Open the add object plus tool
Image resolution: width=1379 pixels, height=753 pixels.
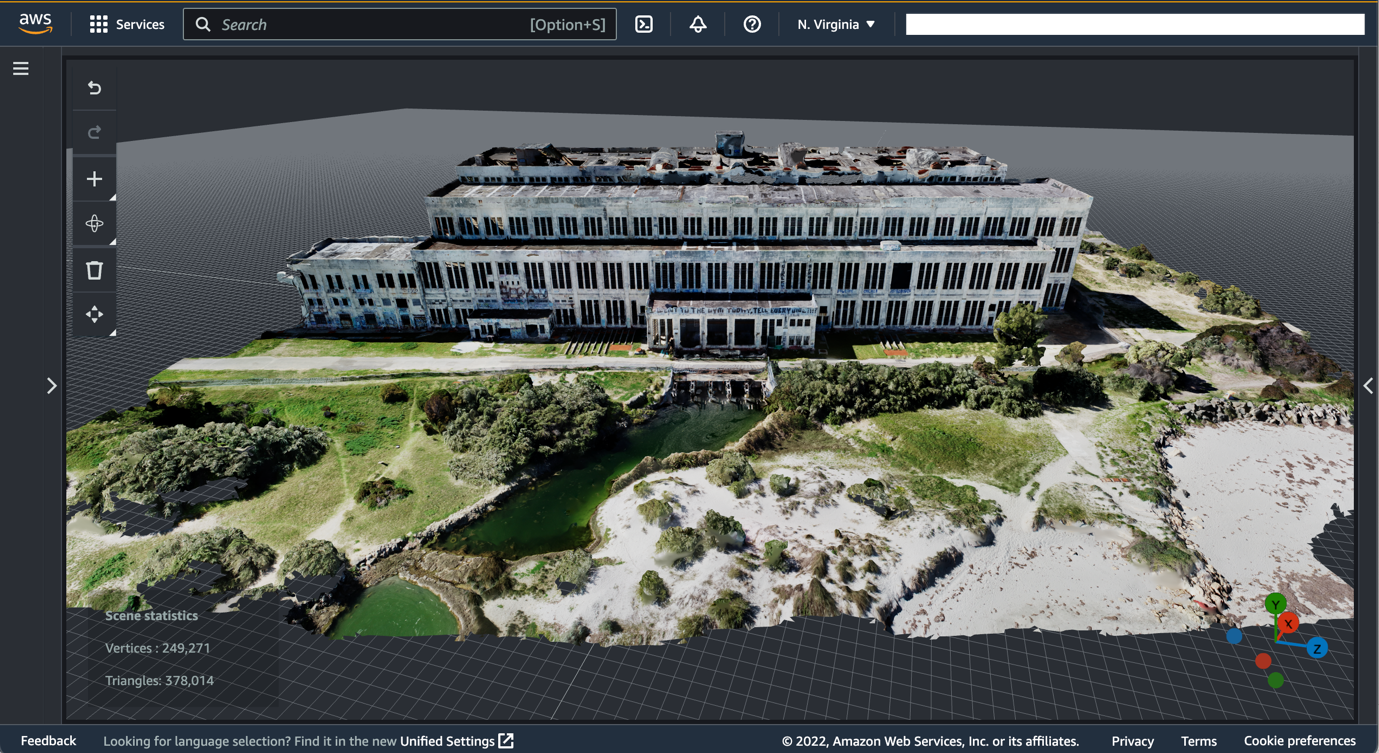coord(94,179)
